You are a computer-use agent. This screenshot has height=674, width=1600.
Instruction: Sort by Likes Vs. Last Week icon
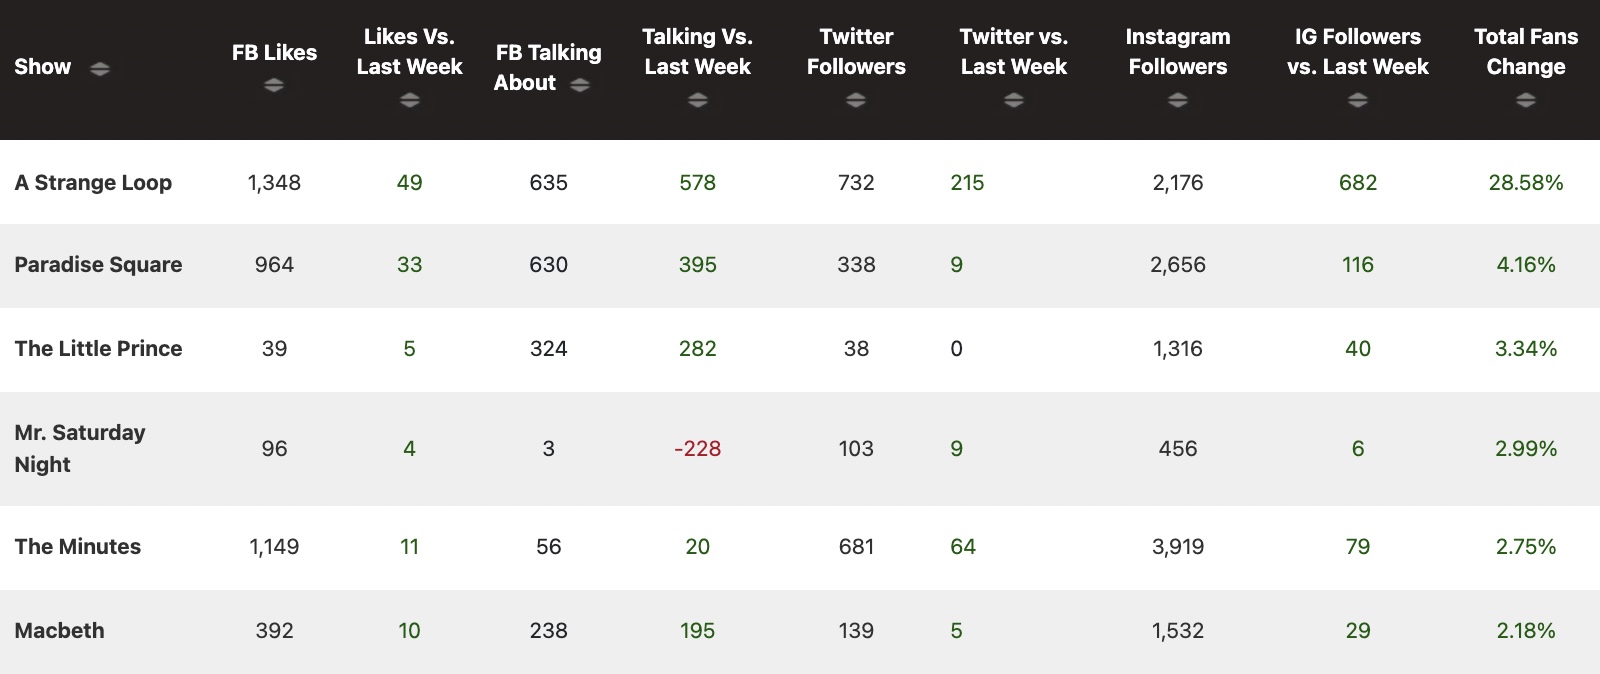[409, 100]
